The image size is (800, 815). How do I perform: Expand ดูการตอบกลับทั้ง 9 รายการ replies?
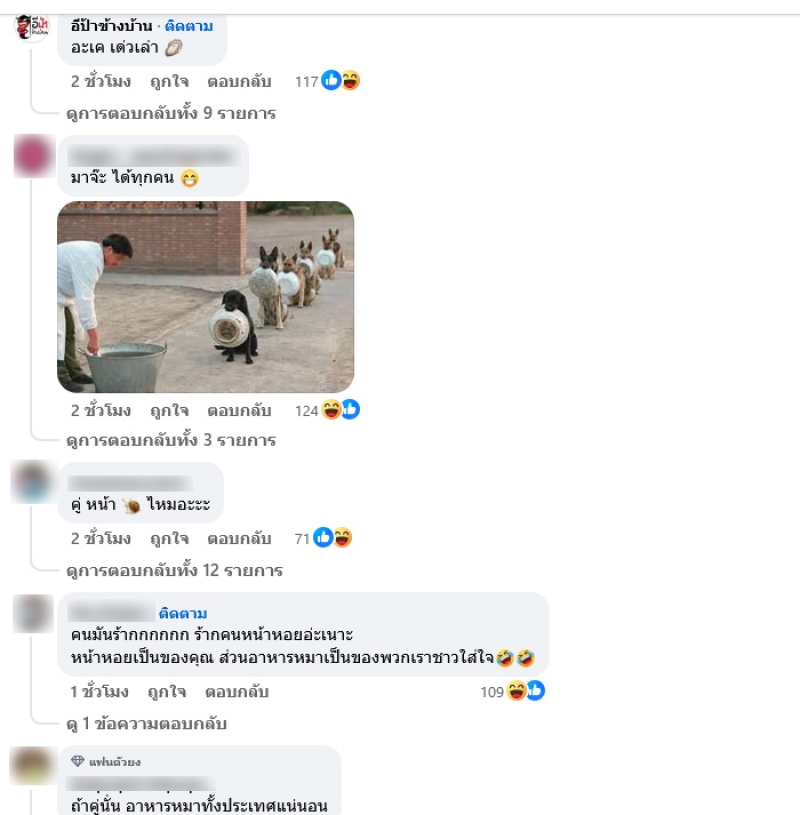coord(171,113)
